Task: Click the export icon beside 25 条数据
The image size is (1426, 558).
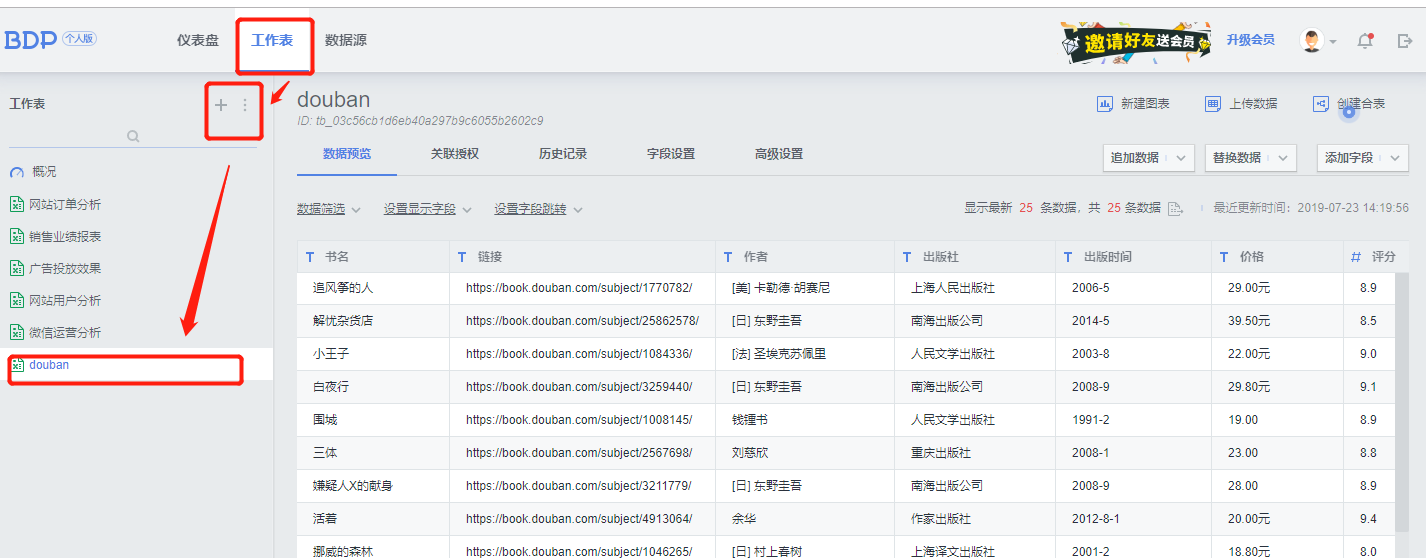Action: point(1175,208)
